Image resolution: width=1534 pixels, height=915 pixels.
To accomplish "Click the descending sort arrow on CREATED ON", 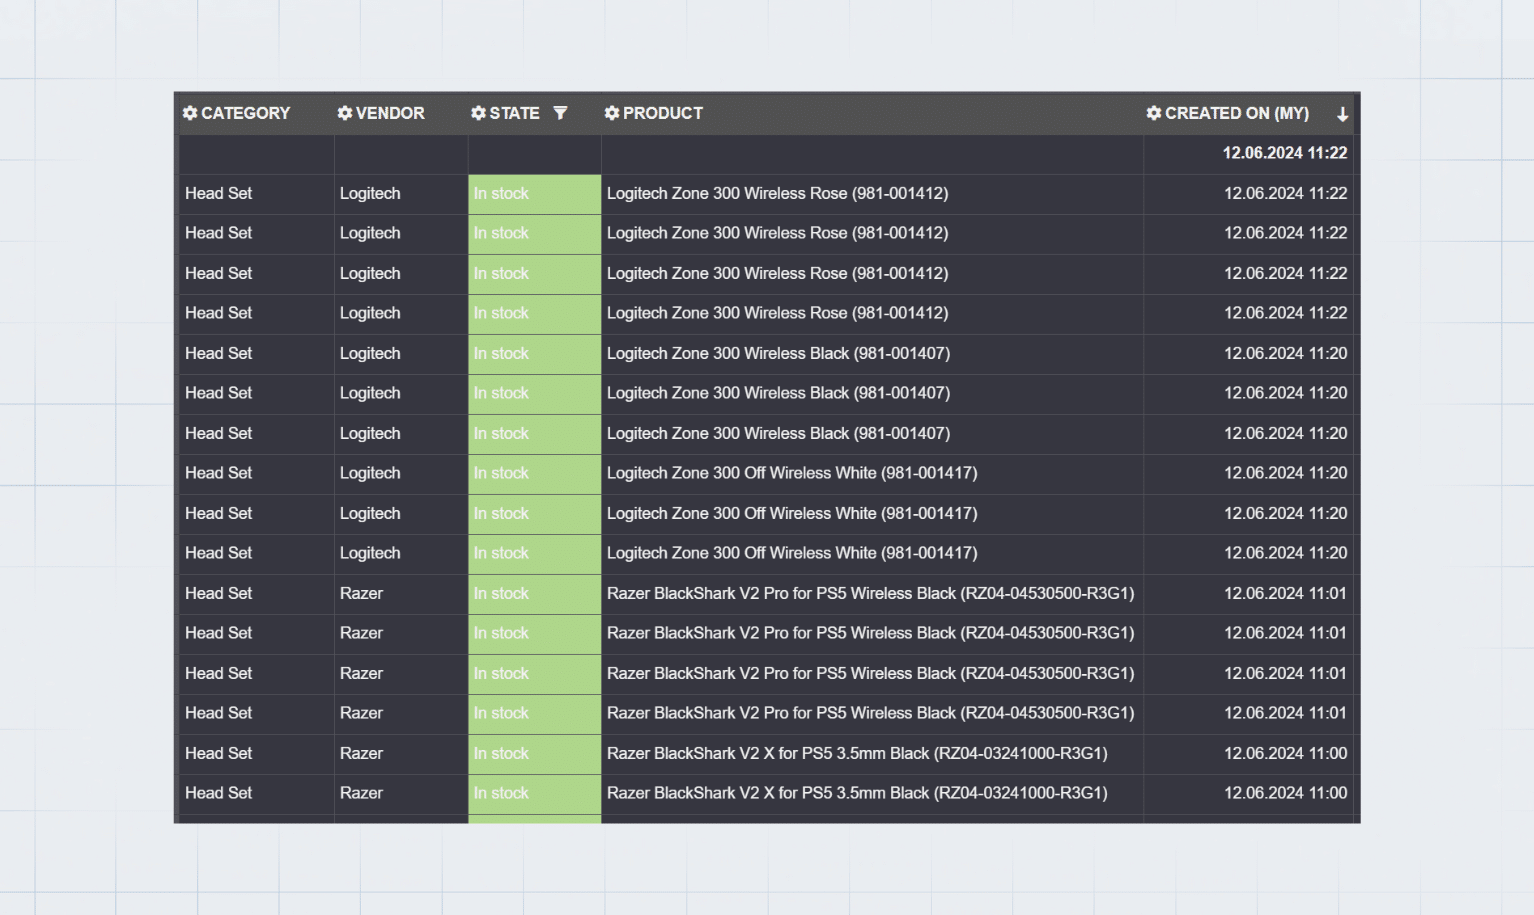I will click(1341, 113).
